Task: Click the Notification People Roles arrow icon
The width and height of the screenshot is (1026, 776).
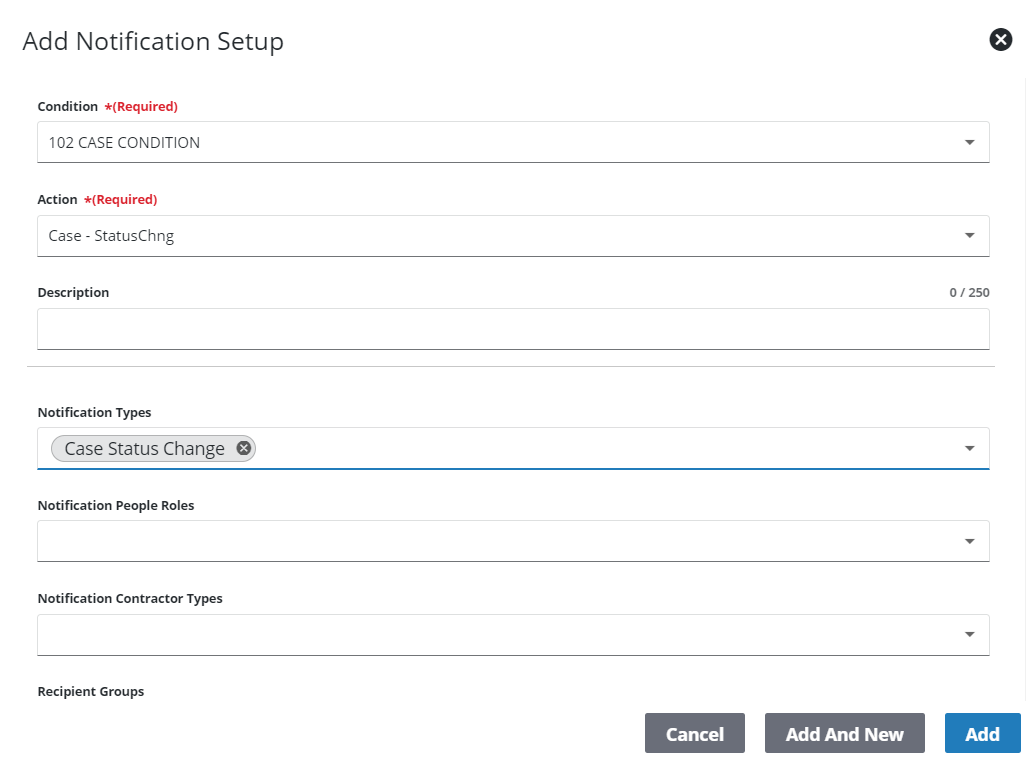Action: point(968,541)
